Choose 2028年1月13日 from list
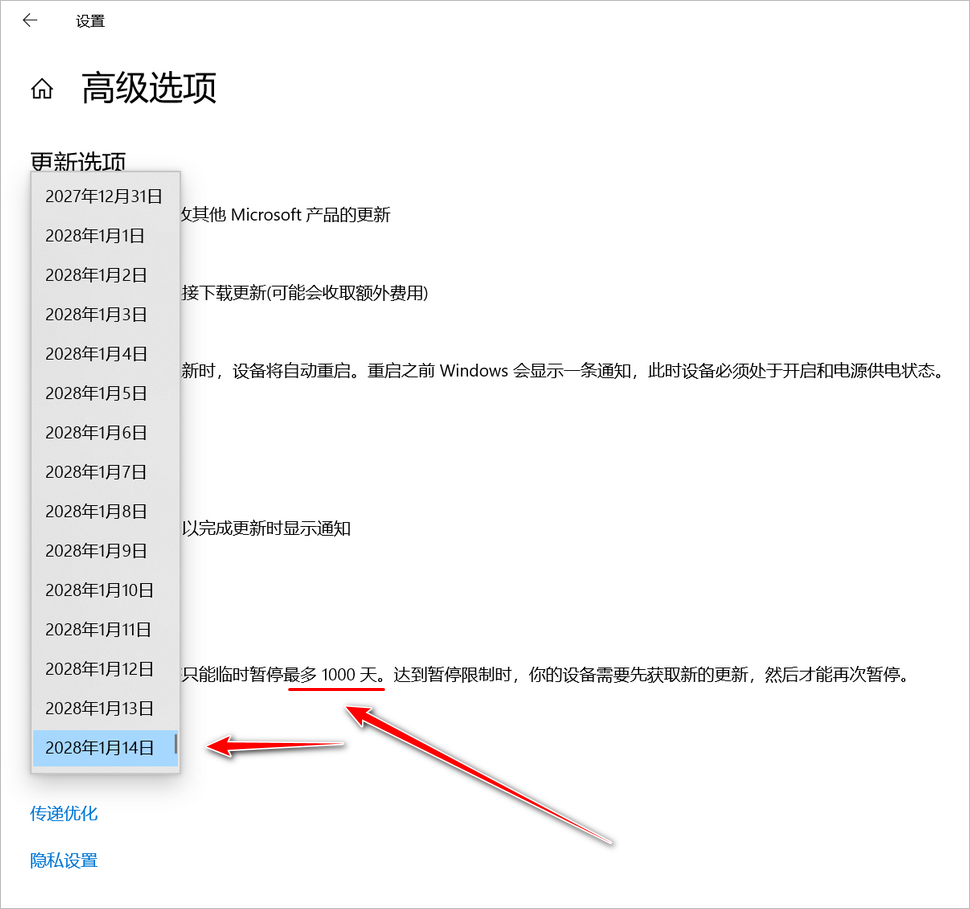The image size is (970, 909). click(x=100, y=708)
